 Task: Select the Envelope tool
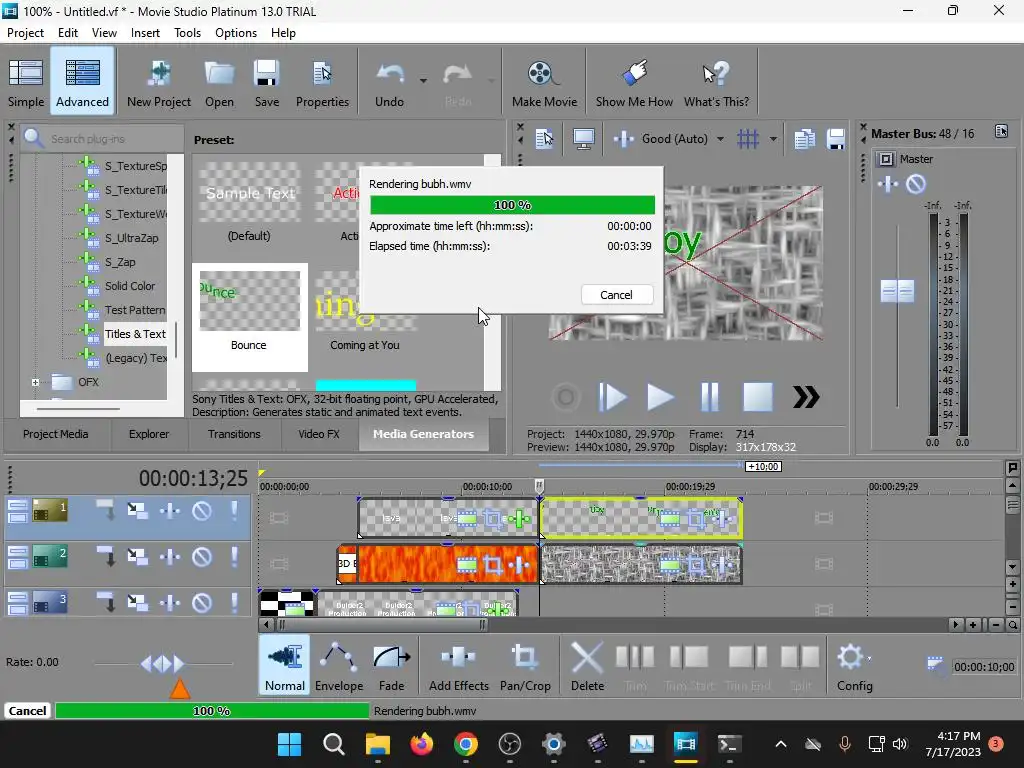pyautogui.click(x=338, y=665)
